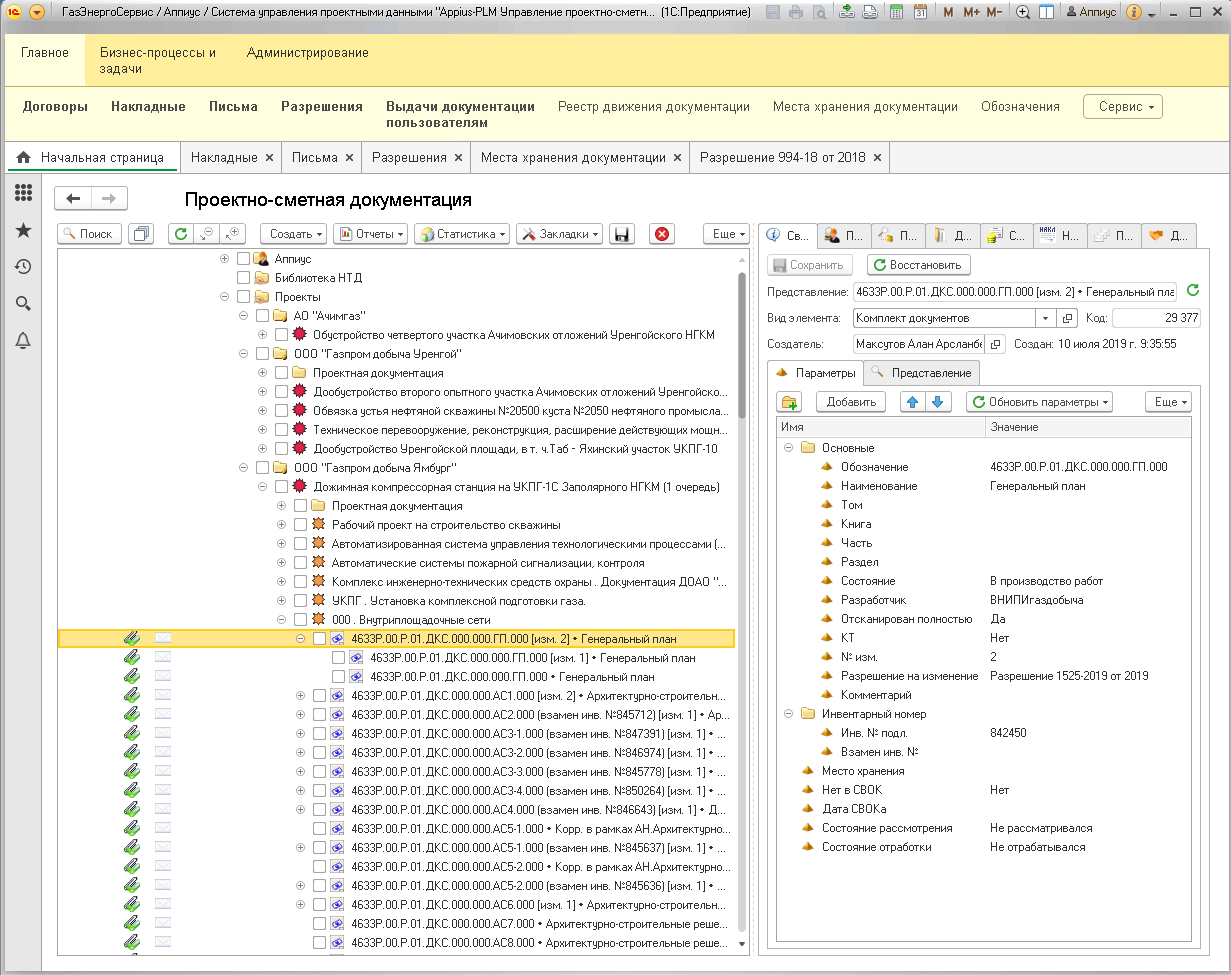Open the sections menu grid icon
Image resolution: width=1231 pixels, height=975 pixels.
[22, 193]
